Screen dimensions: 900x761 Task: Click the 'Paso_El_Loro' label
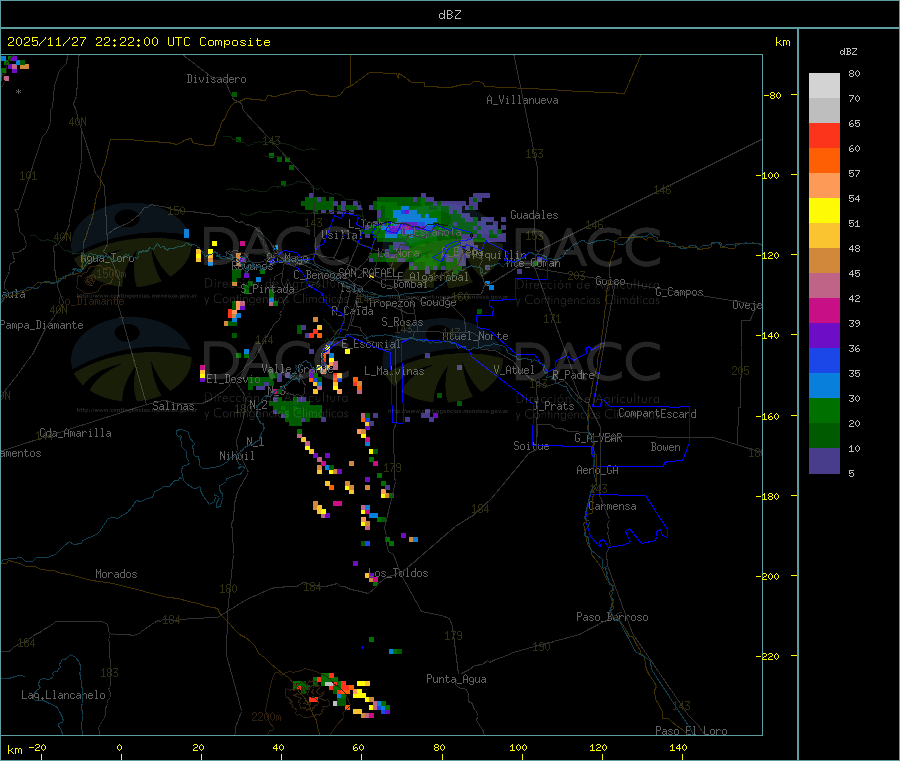click(x=691, y=731)
